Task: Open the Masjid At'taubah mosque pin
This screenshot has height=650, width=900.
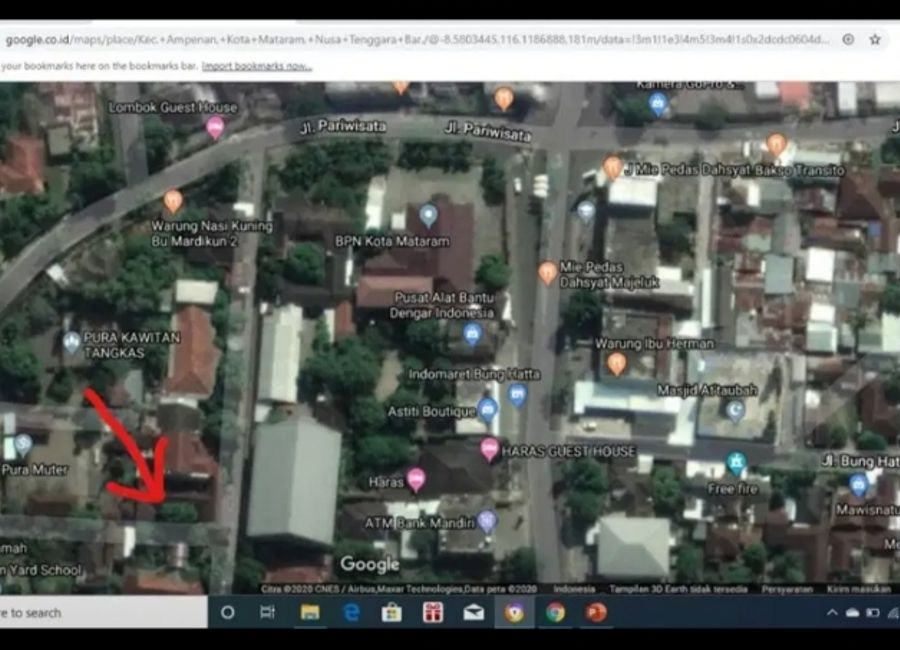Action: point(735,410)
